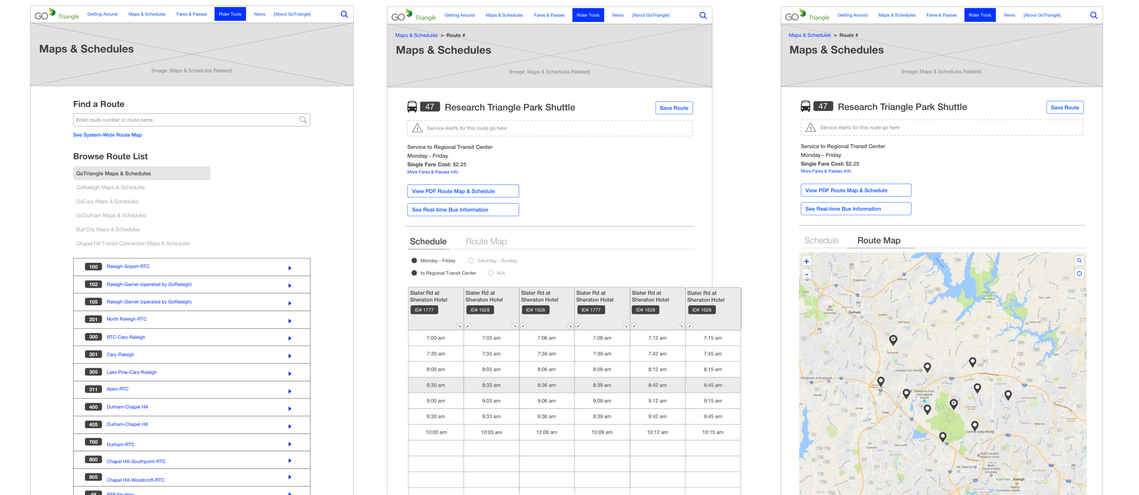
Task: Open the 800 Chapel Hill-Southpoint-RTC route link
Action: (136, 462)
